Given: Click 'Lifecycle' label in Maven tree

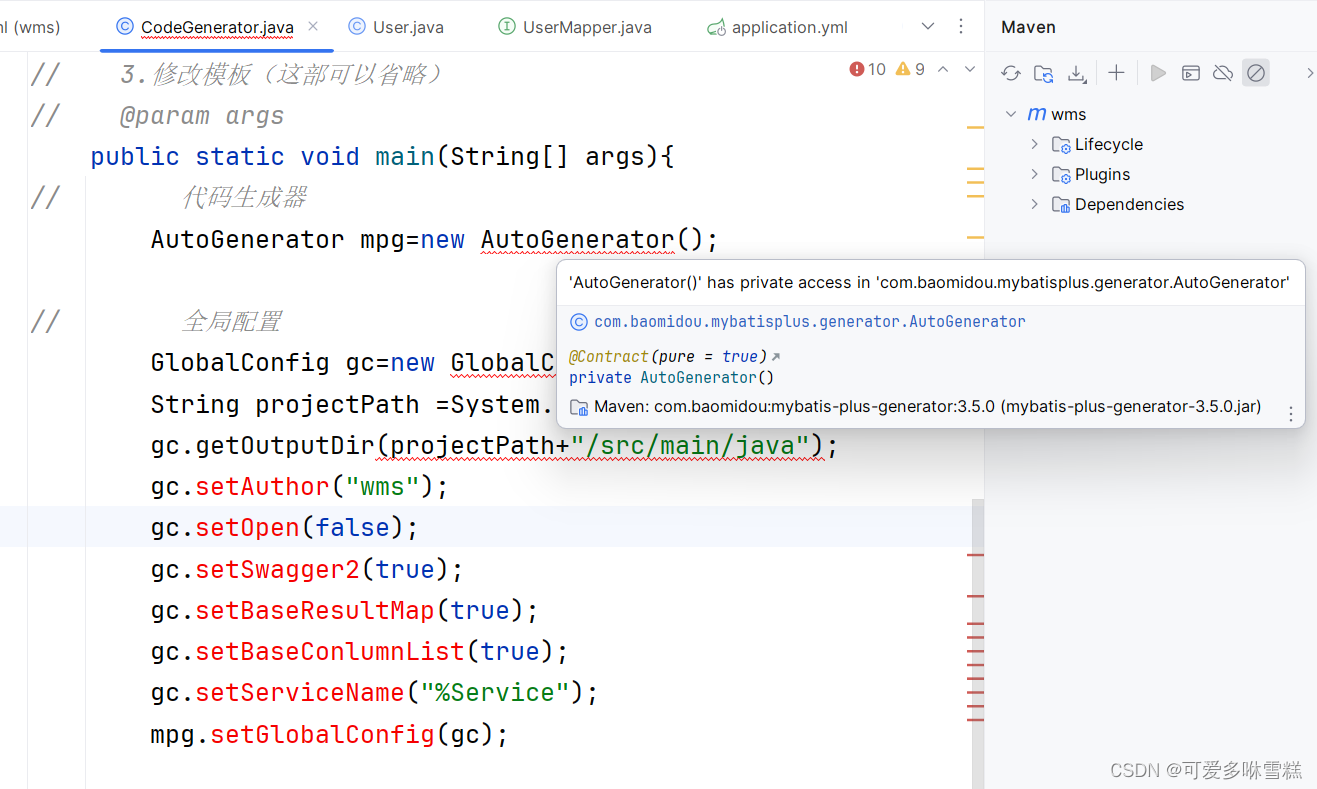Looking at the screenshot, I should (1109, 144).
